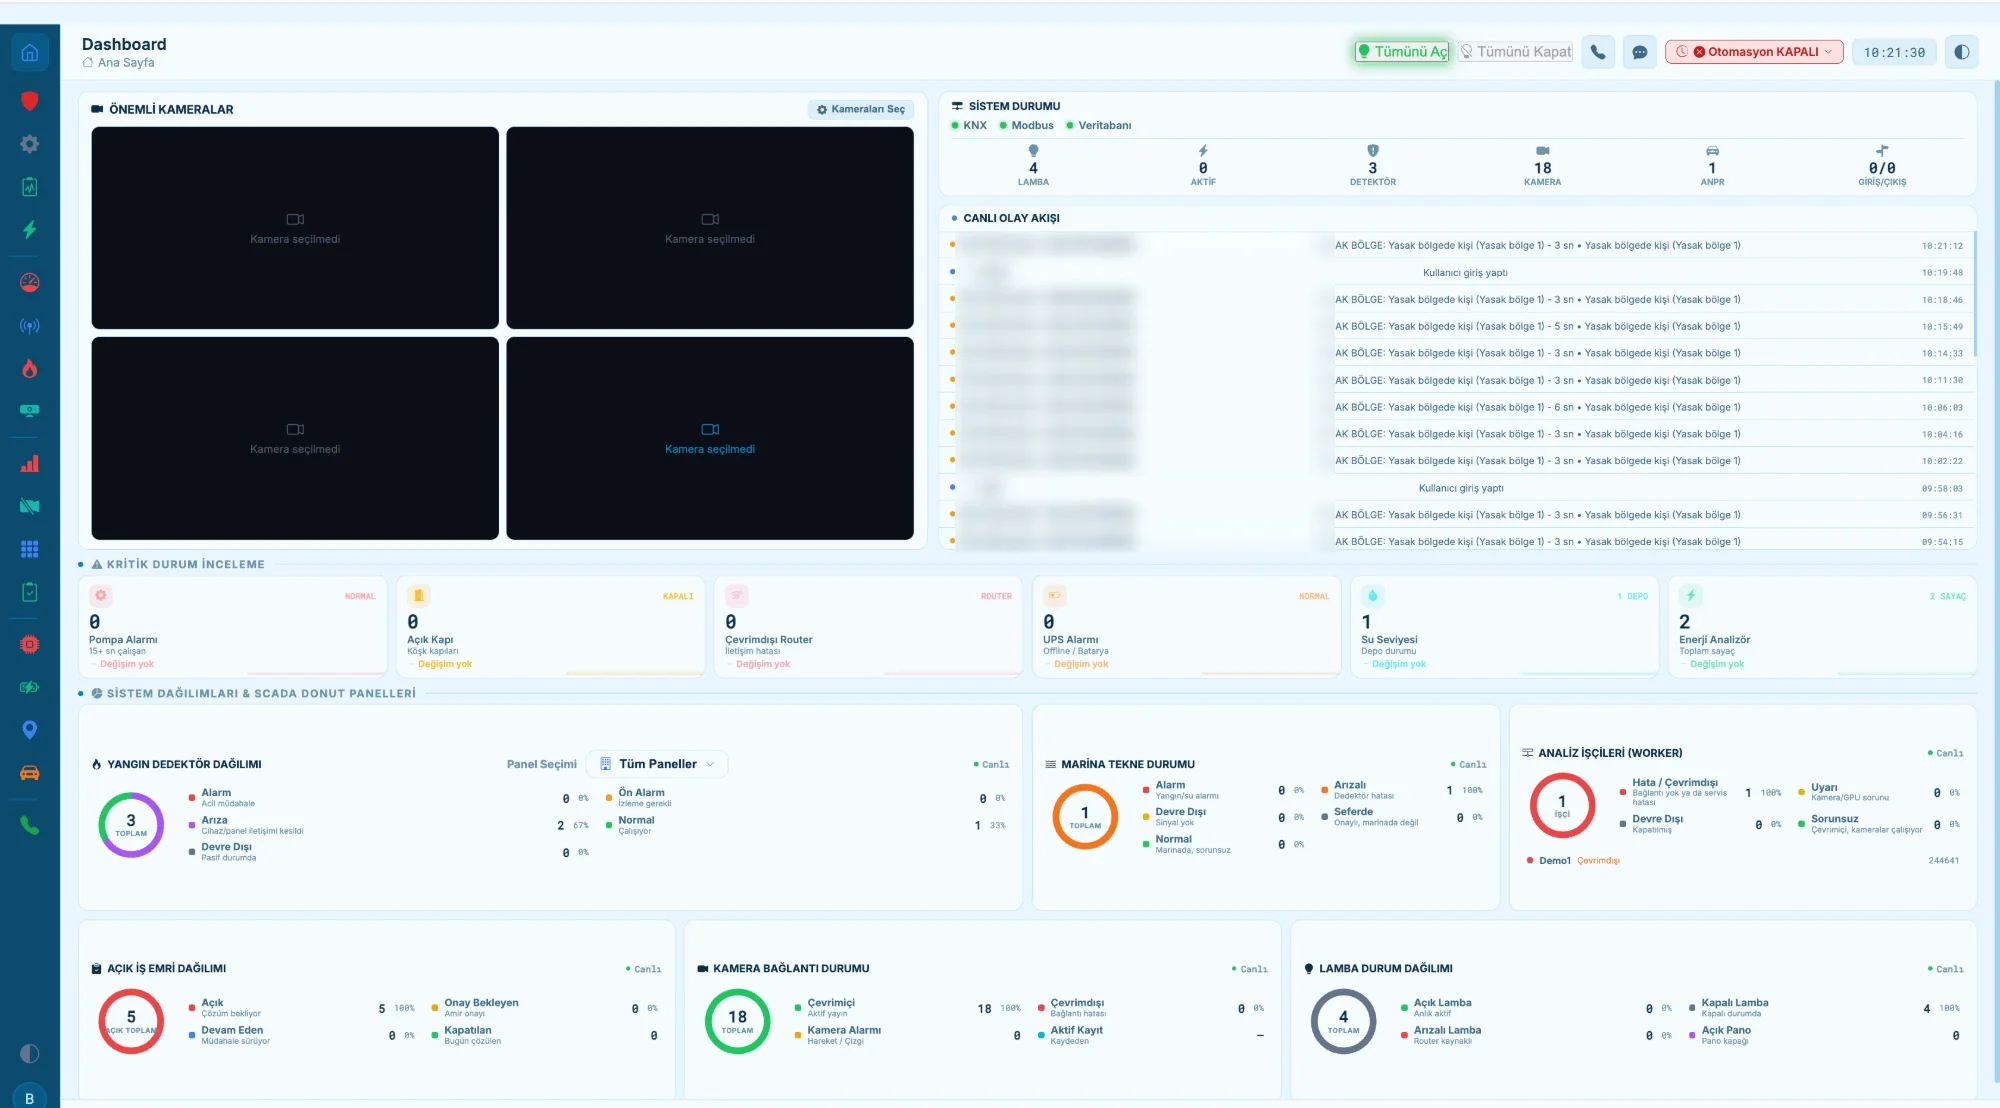Open the home icon in the sidebar
The width and height of the screenshot is (2000, 1108).
coord(30,53)
